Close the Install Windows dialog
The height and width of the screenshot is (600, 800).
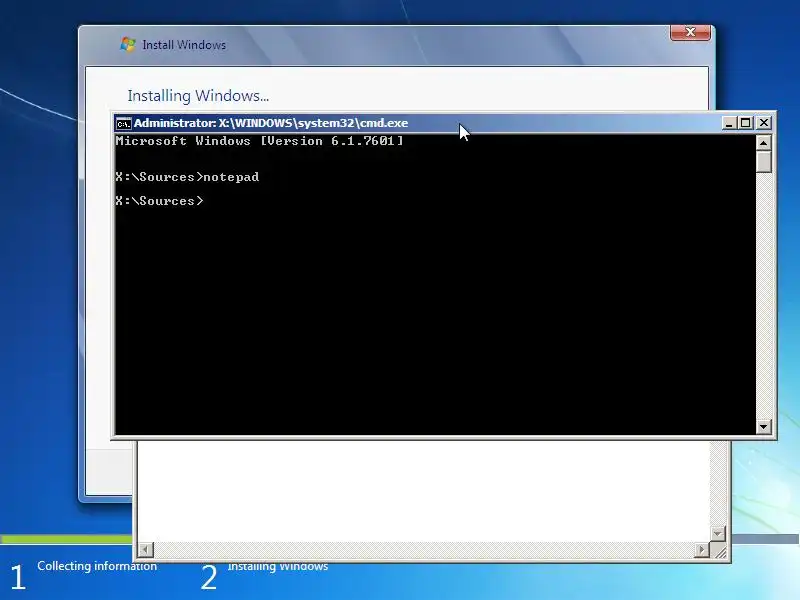pyautogui.click(x=690, y=32)
